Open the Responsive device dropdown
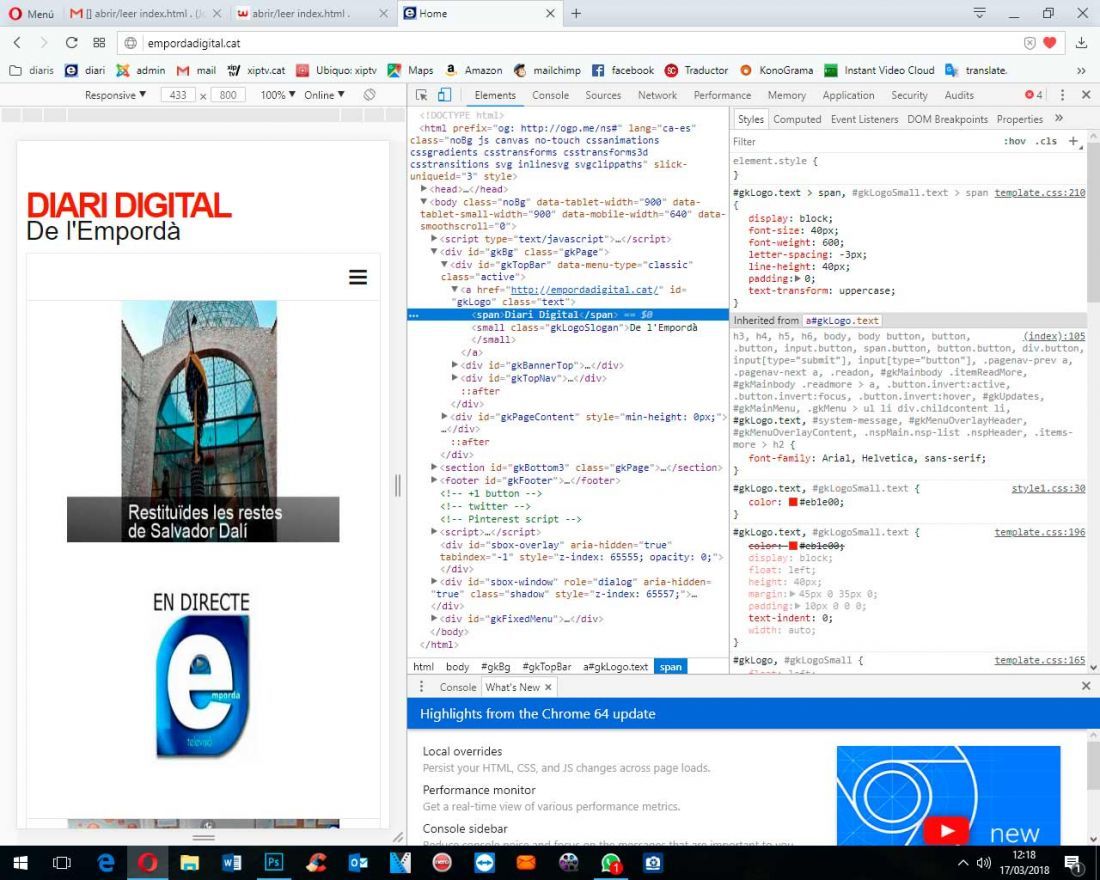Viewport: 1100px width, 880px height. (x=115, y=95)
